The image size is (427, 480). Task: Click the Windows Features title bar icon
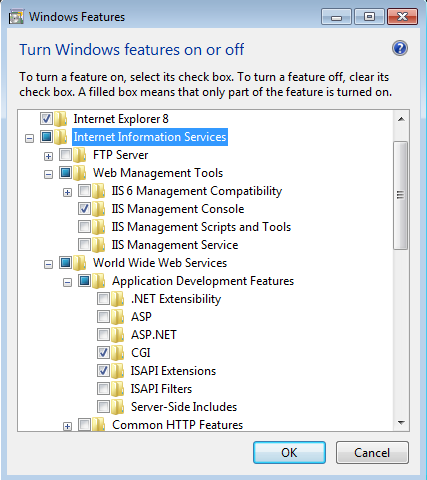coord(16,17)
